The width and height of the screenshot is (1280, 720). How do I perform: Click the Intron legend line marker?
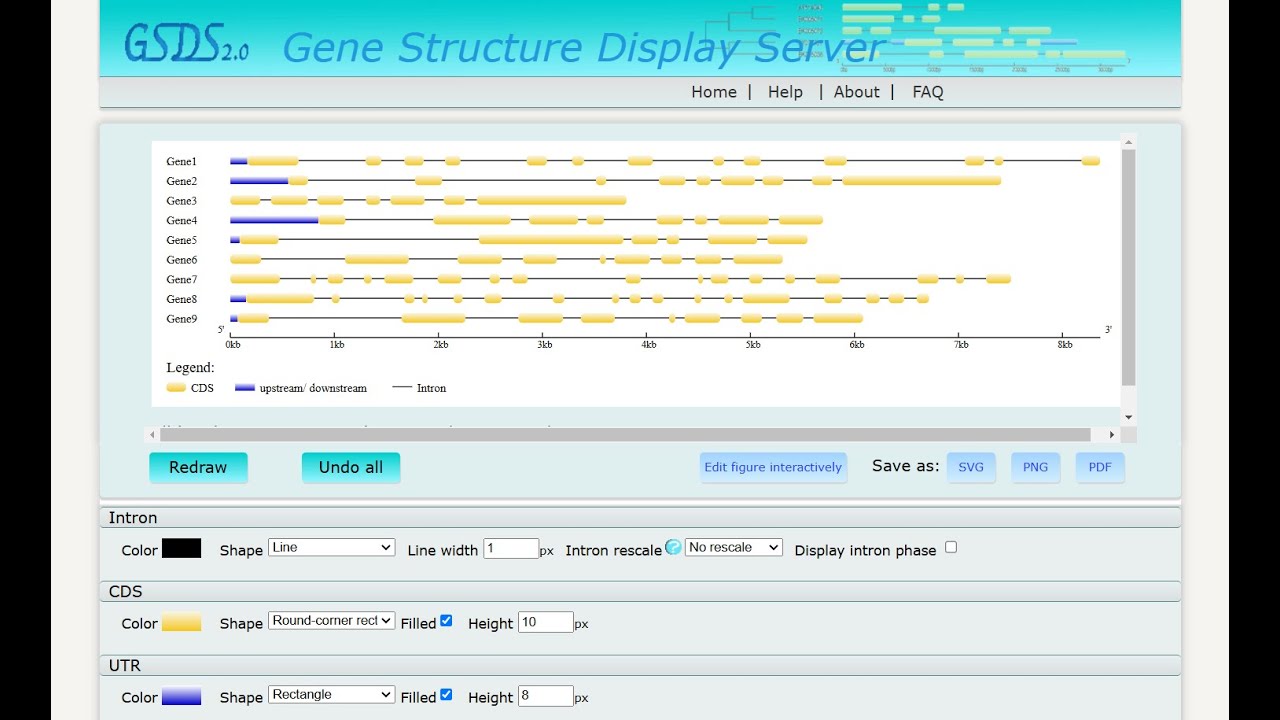click(402, 388)
